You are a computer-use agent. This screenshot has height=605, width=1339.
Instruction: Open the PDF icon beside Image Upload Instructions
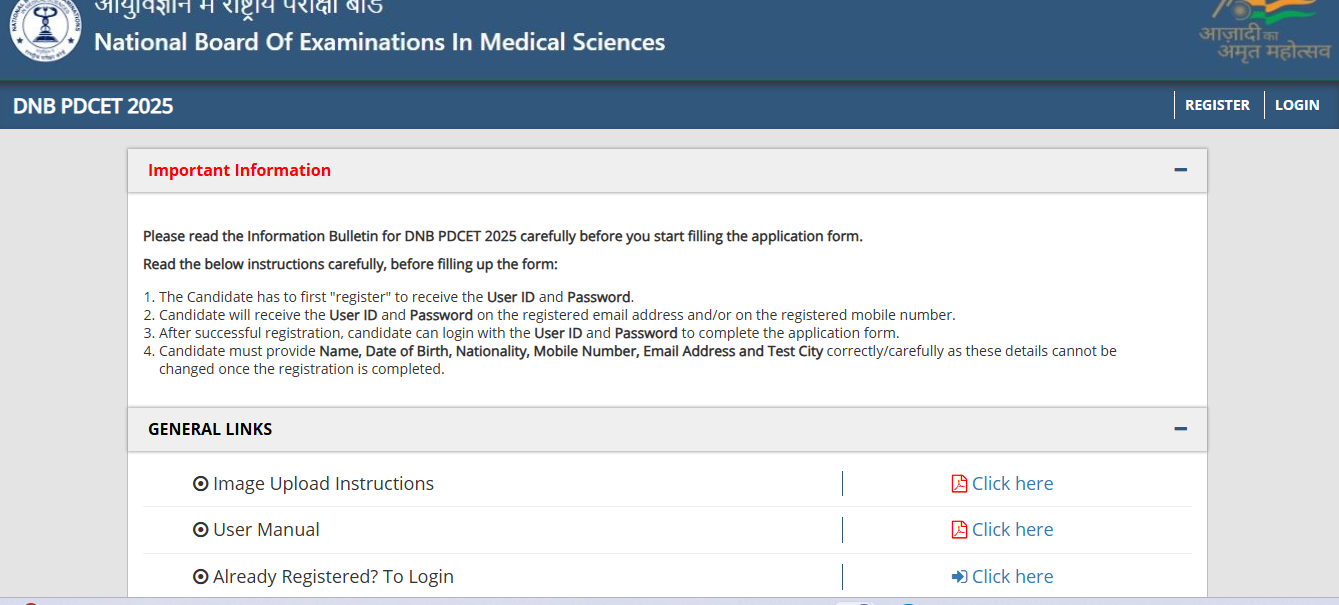pos(958,482)
